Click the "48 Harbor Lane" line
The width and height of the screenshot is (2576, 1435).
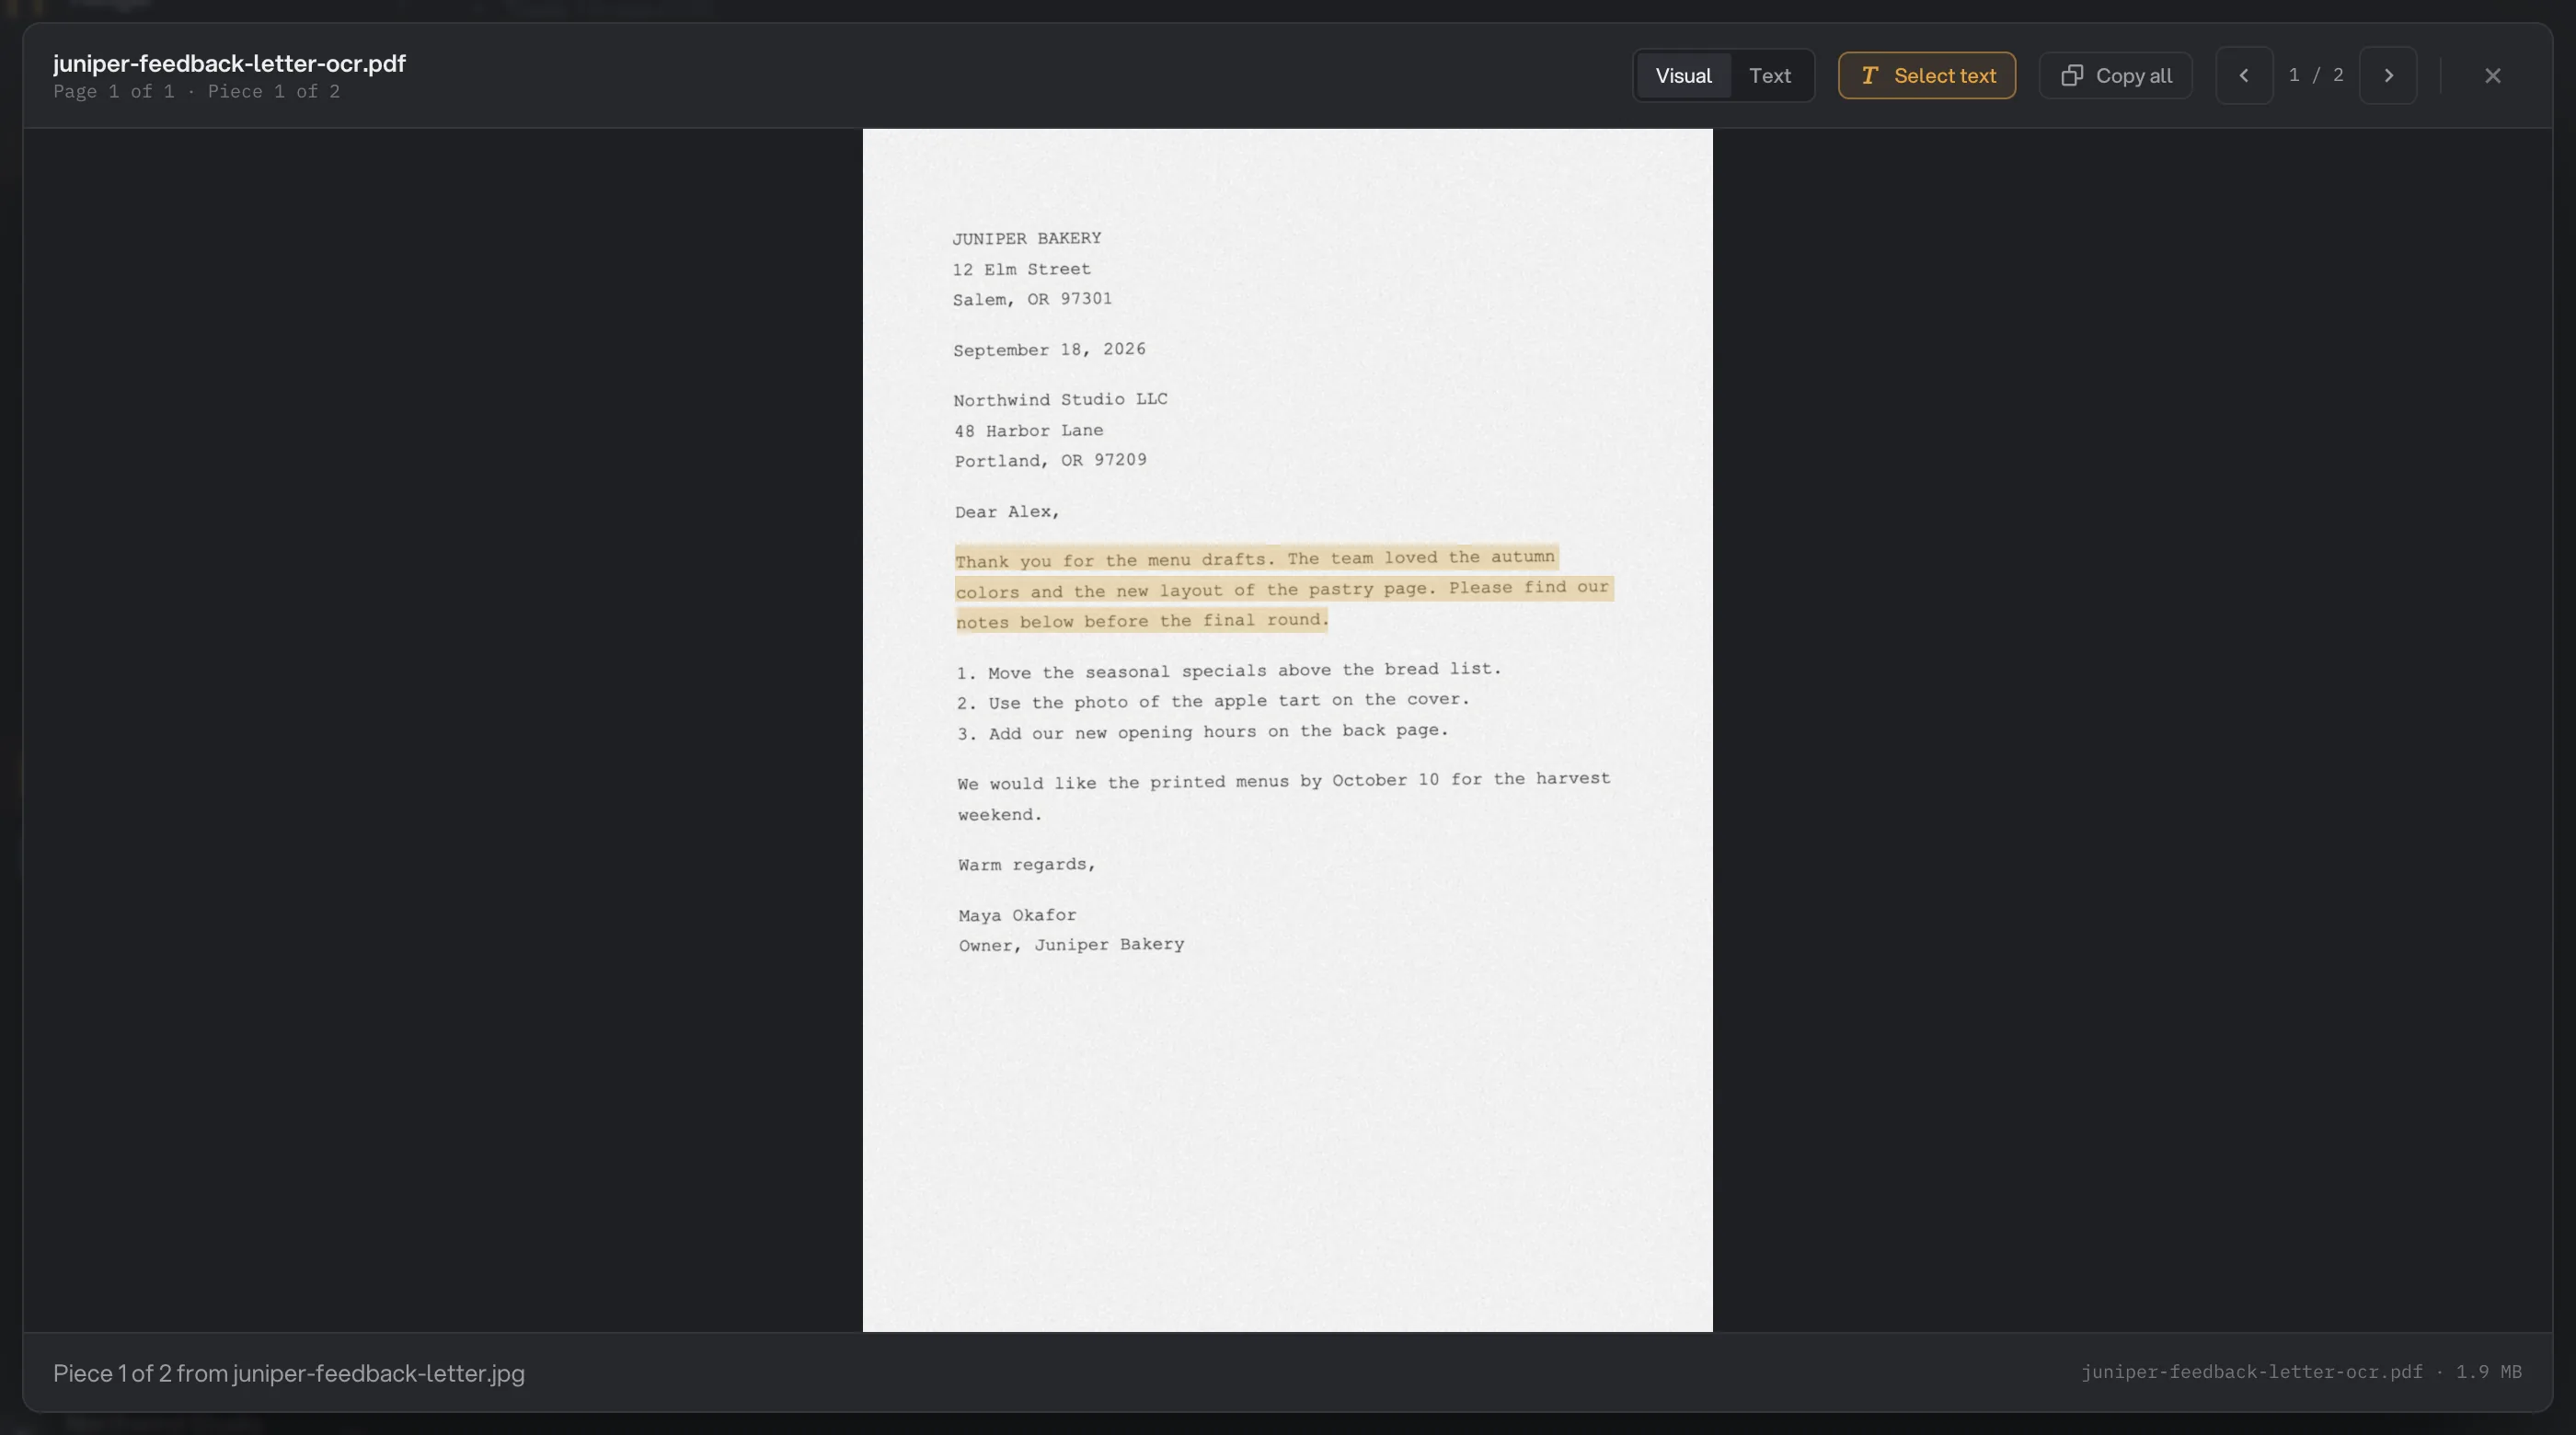coord(1029,430)
